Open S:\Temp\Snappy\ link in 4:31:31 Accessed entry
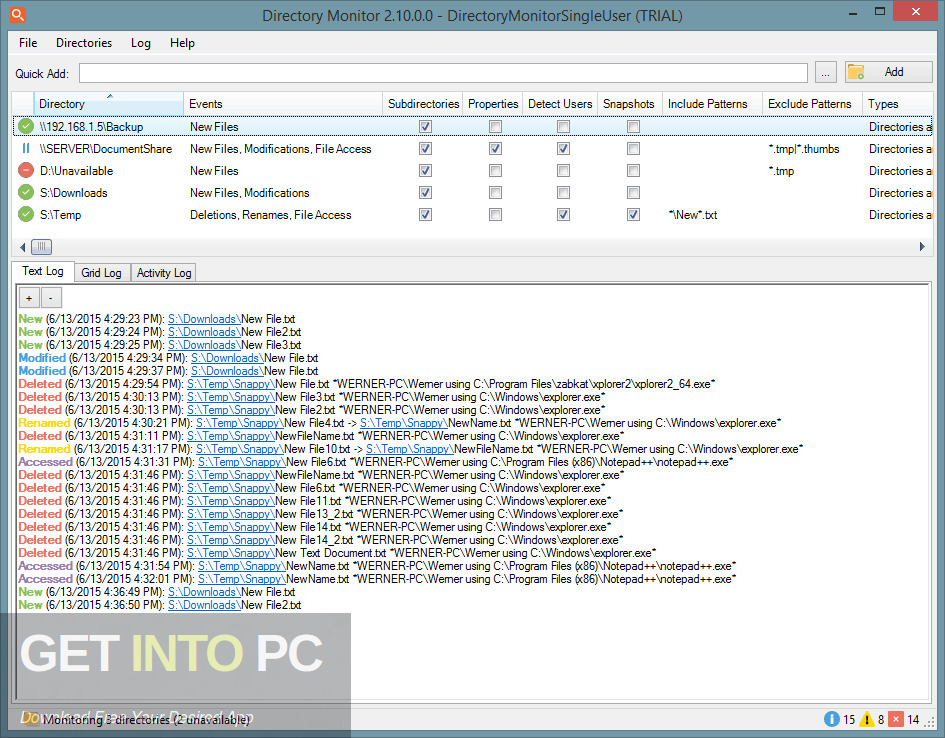The width and height of the screenshot is (945, 738). pyautogui.click(x=242, y=462)
